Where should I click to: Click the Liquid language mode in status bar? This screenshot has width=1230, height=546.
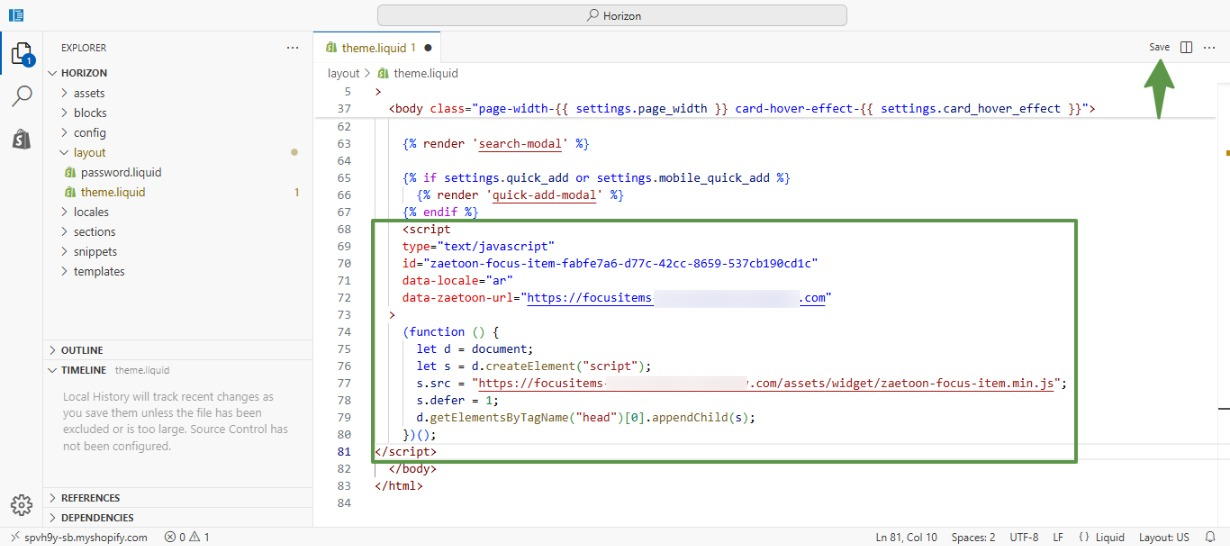click(1102, 537)
